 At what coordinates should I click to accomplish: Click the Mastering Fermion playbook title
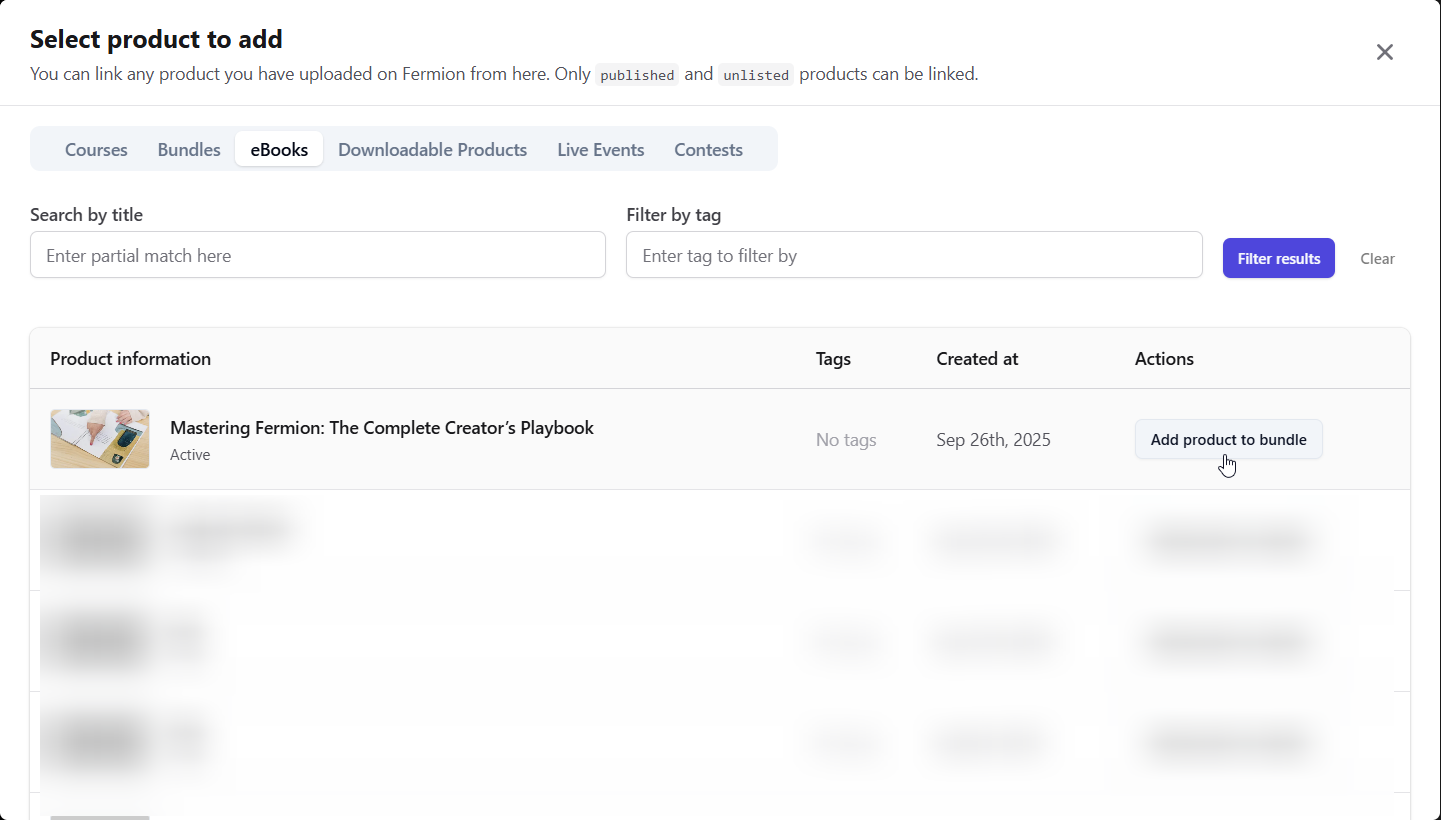pyautogui.click(x=381, y=428)
